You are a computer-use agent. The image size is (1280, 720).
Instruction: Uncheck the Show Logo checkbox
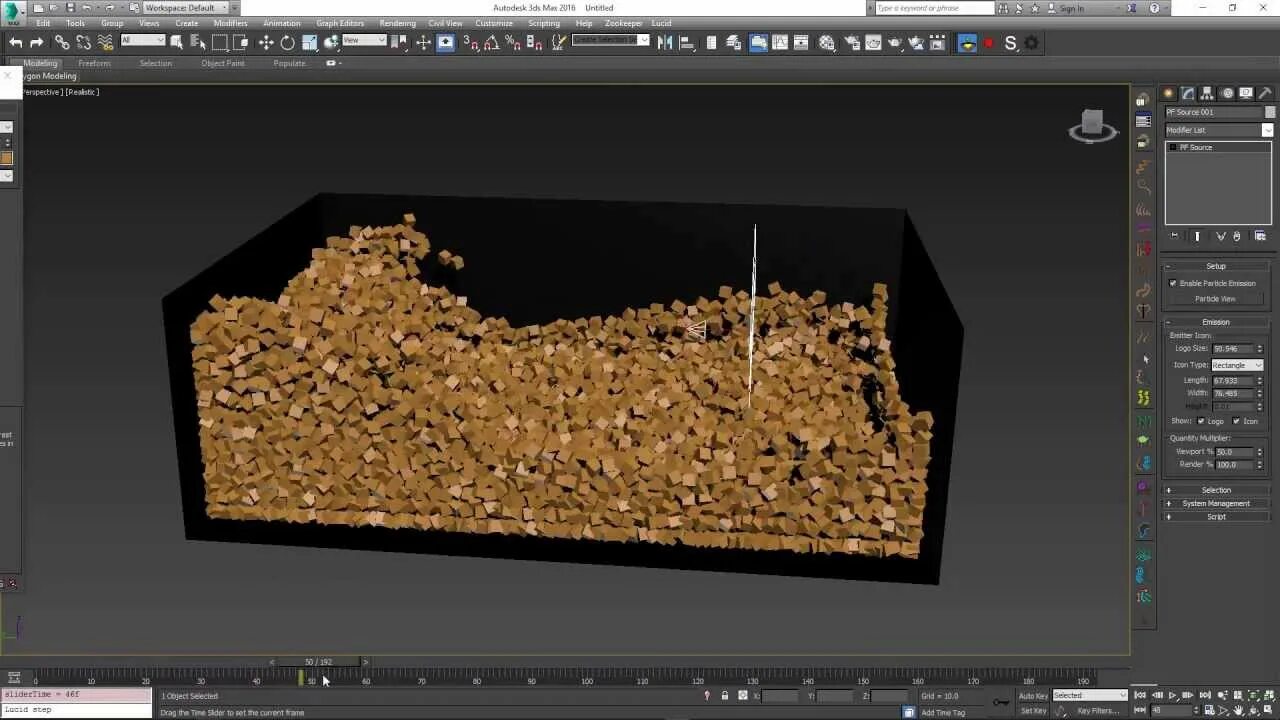tap(1201, 421)
